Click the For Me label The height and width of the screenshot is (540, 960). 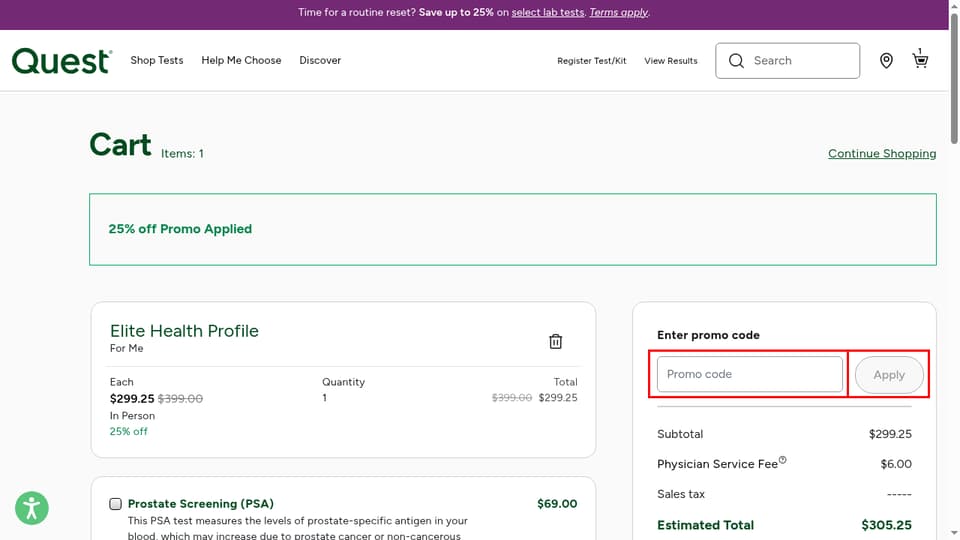(x=127, y=348)
